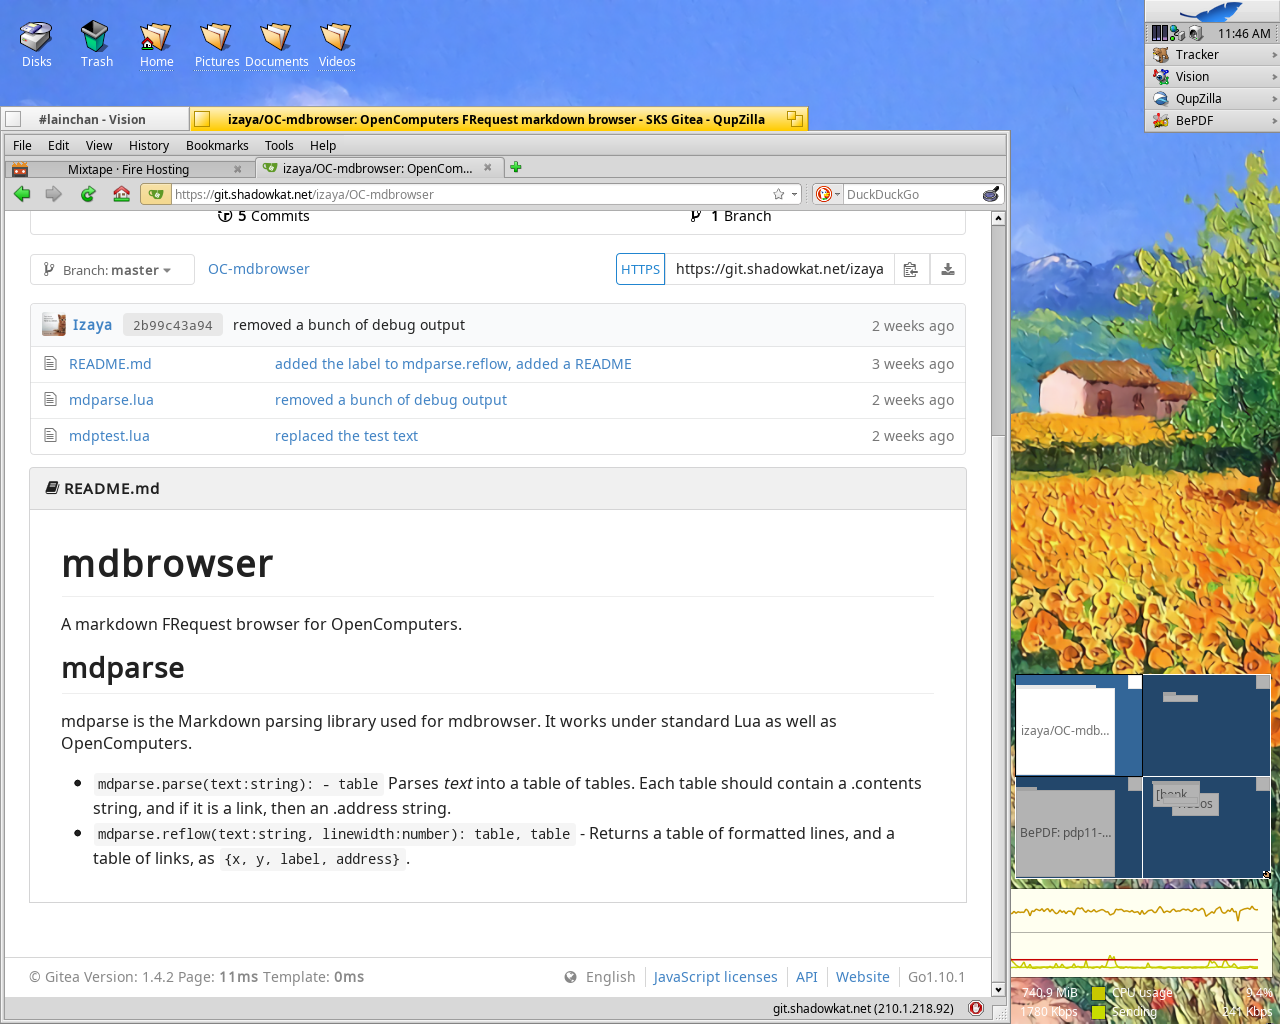The width and height of the screenshot is (1280, 1024).
Task: Switch to the Mixtape · Fire Hosting tab
Action: click(129, 169)
